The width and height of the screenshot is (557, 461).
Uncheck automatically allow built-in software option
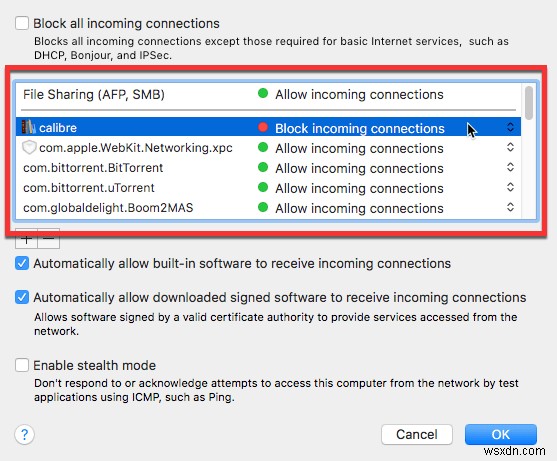tap(22, 263)
